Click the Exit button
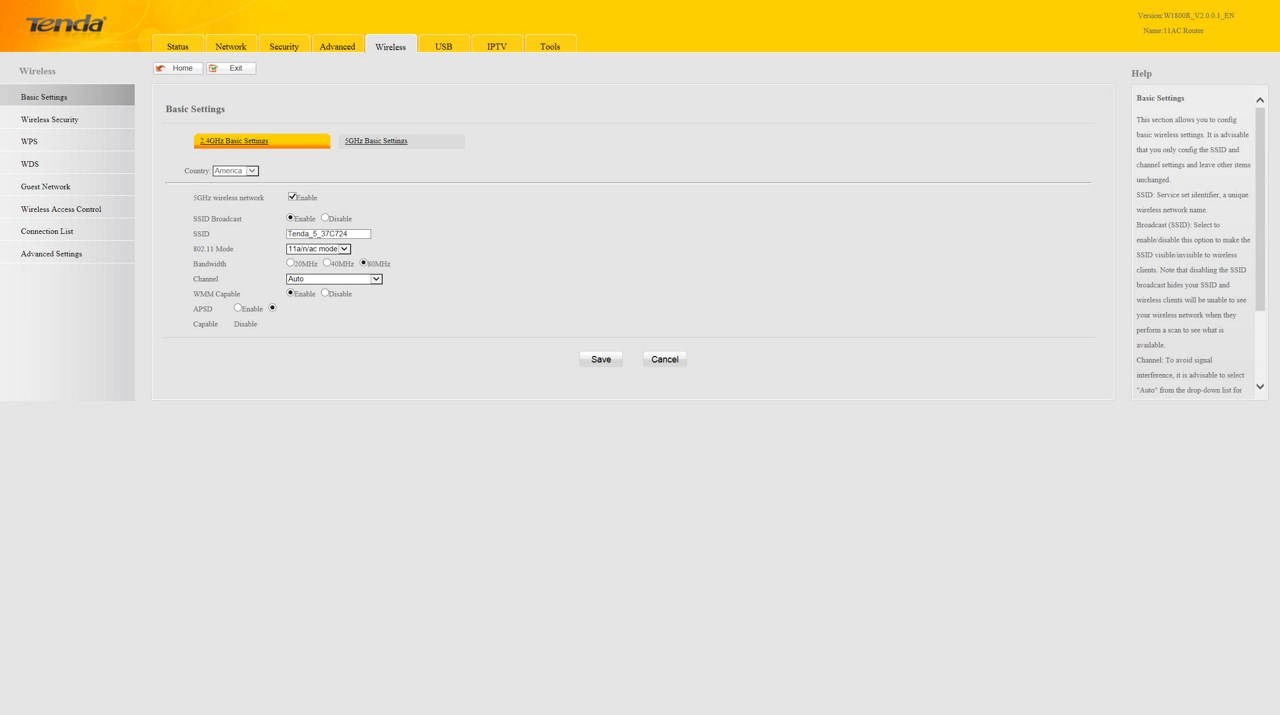This screenshot has height=715, width=1280. (231, 68)
